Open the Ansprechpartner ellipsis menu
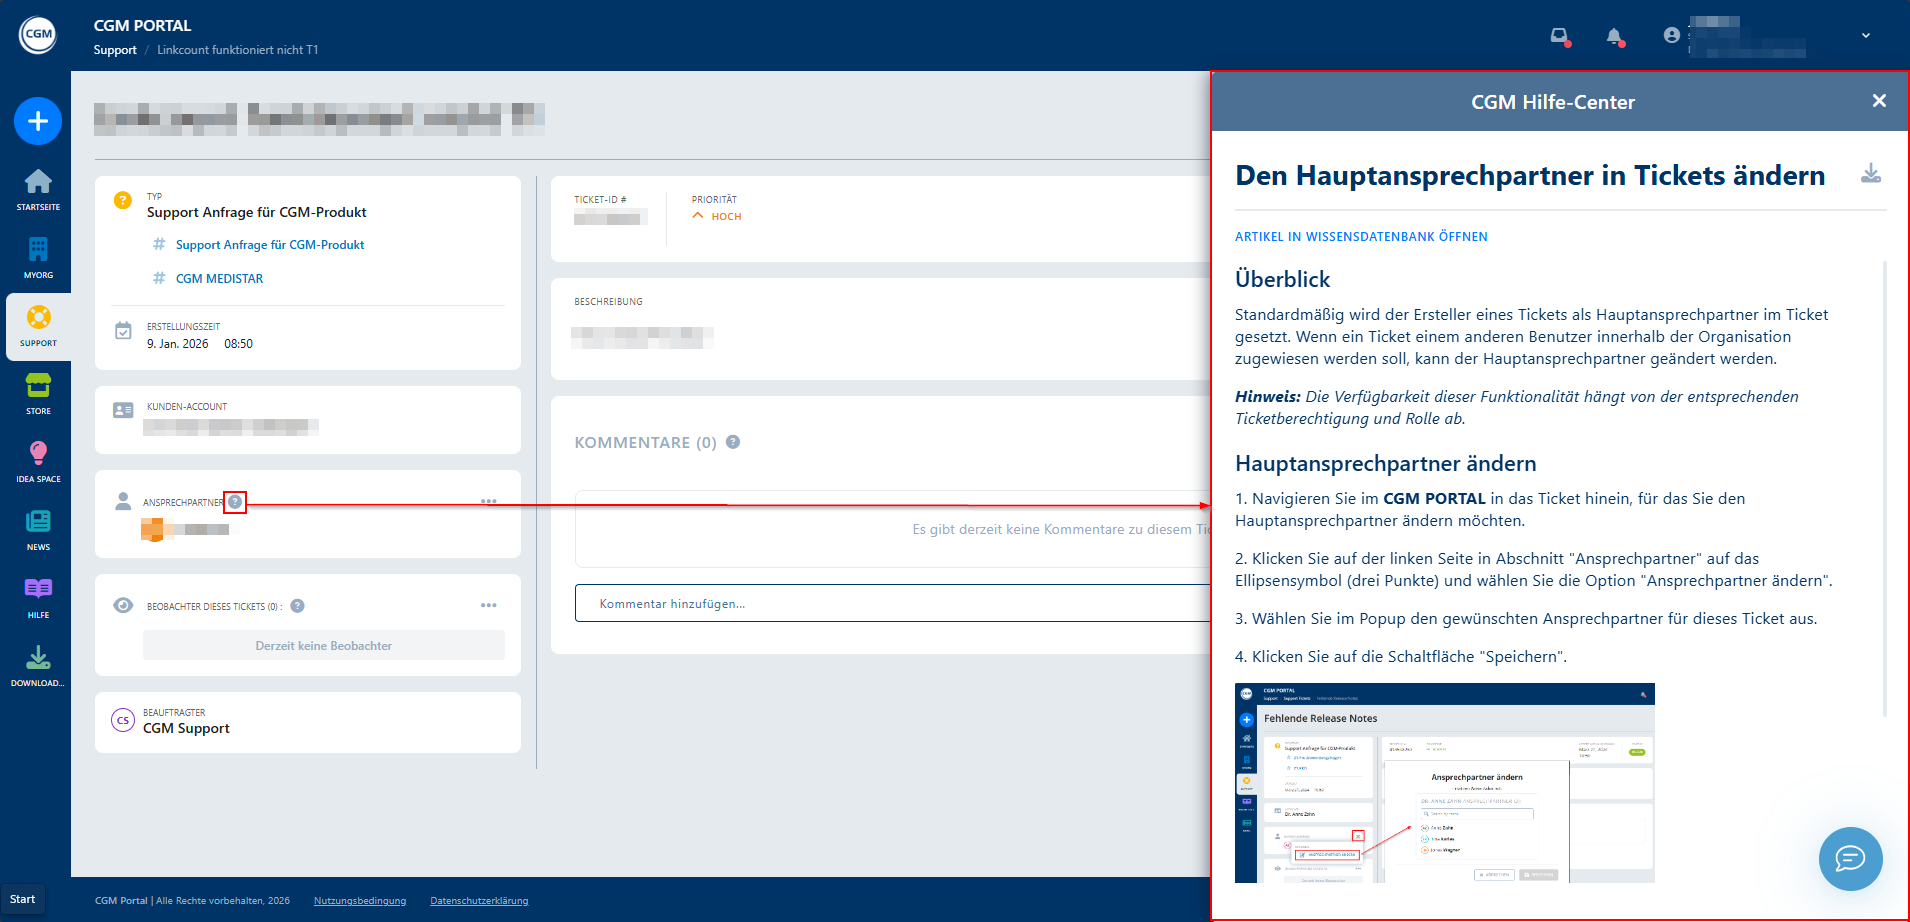The height and width of the screenshot is (922, 1910). [489, 501]
